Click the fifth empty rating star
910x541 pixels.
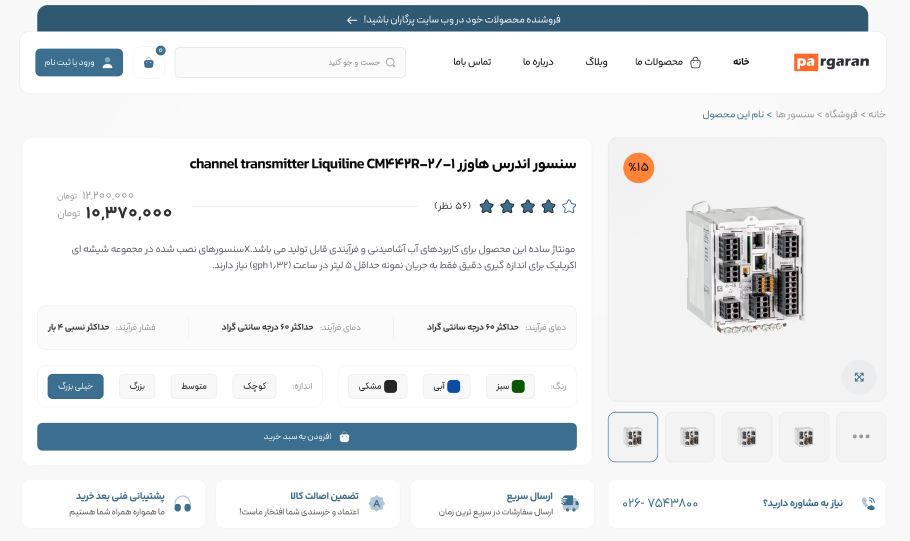(x=569, y=207)
